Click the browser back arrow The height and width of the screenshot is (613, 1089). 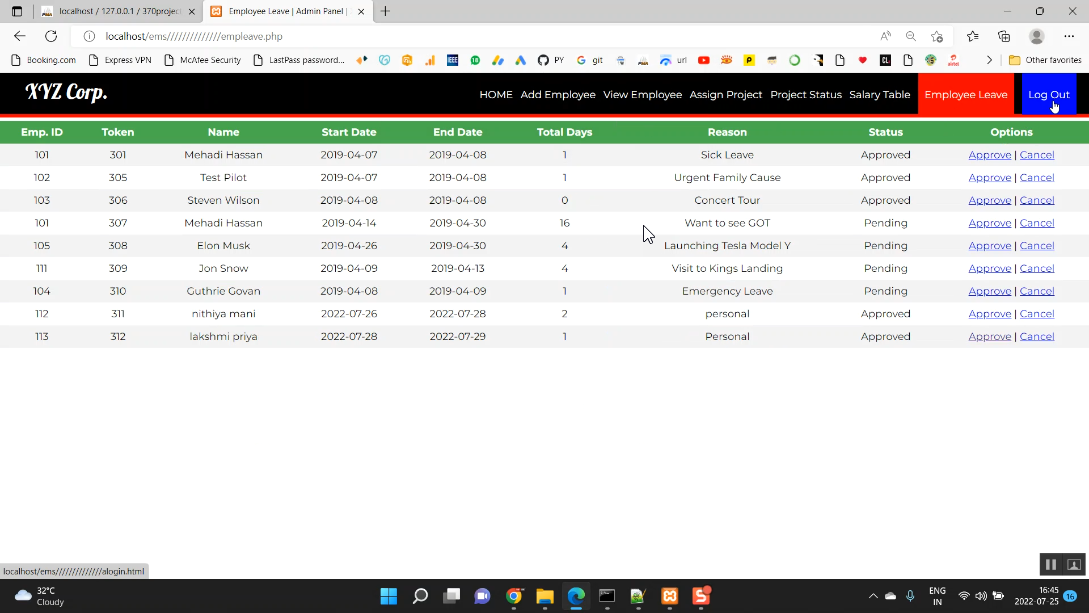(20, 36)
